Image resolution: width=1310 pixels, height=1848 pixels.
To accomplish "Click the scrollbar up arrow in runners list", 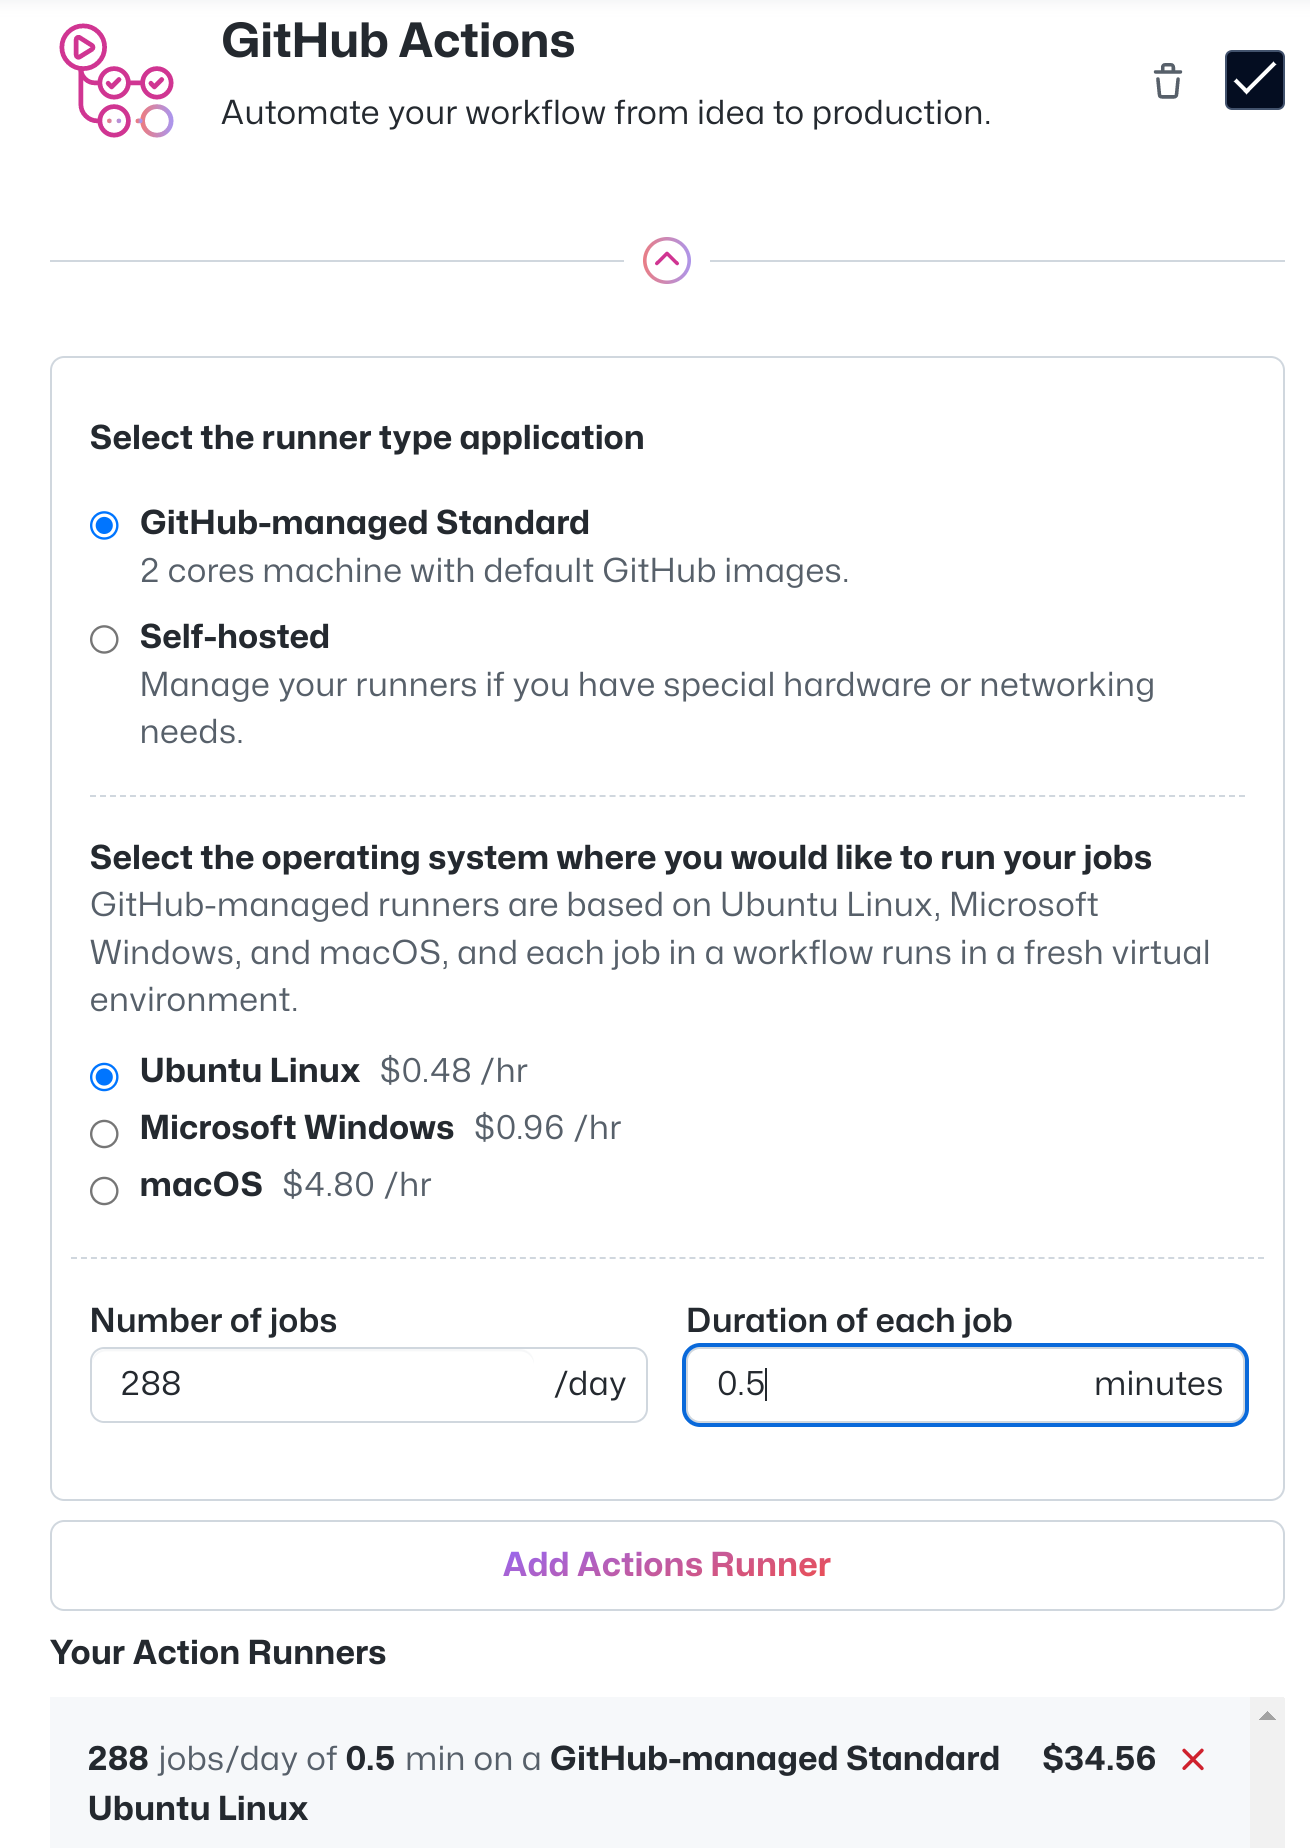I will tap(1267, 1716).
